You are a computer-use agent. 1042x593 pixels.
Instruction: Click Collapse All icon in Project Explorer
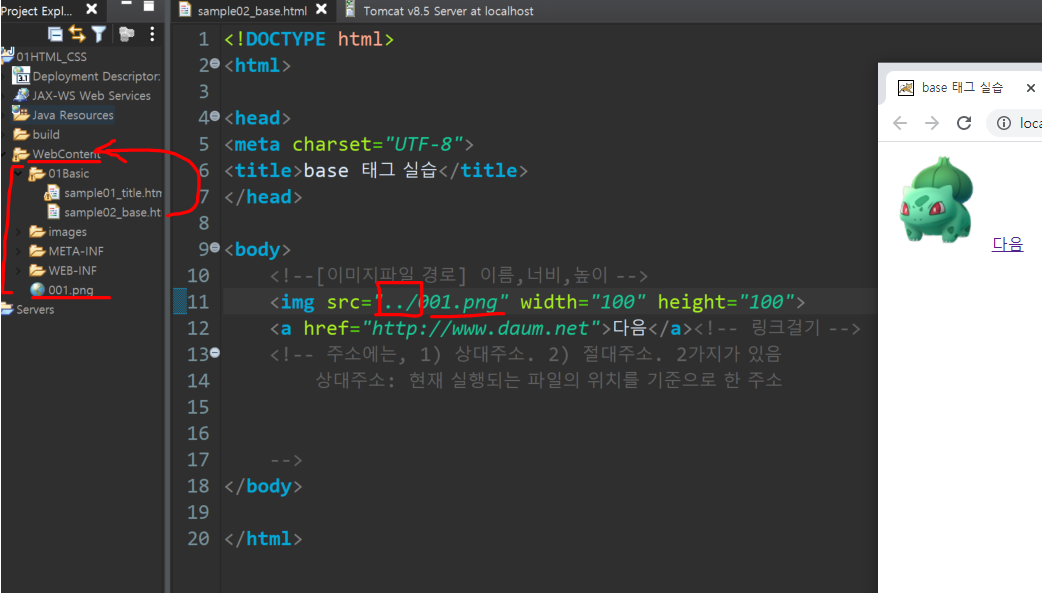point(56,34)
